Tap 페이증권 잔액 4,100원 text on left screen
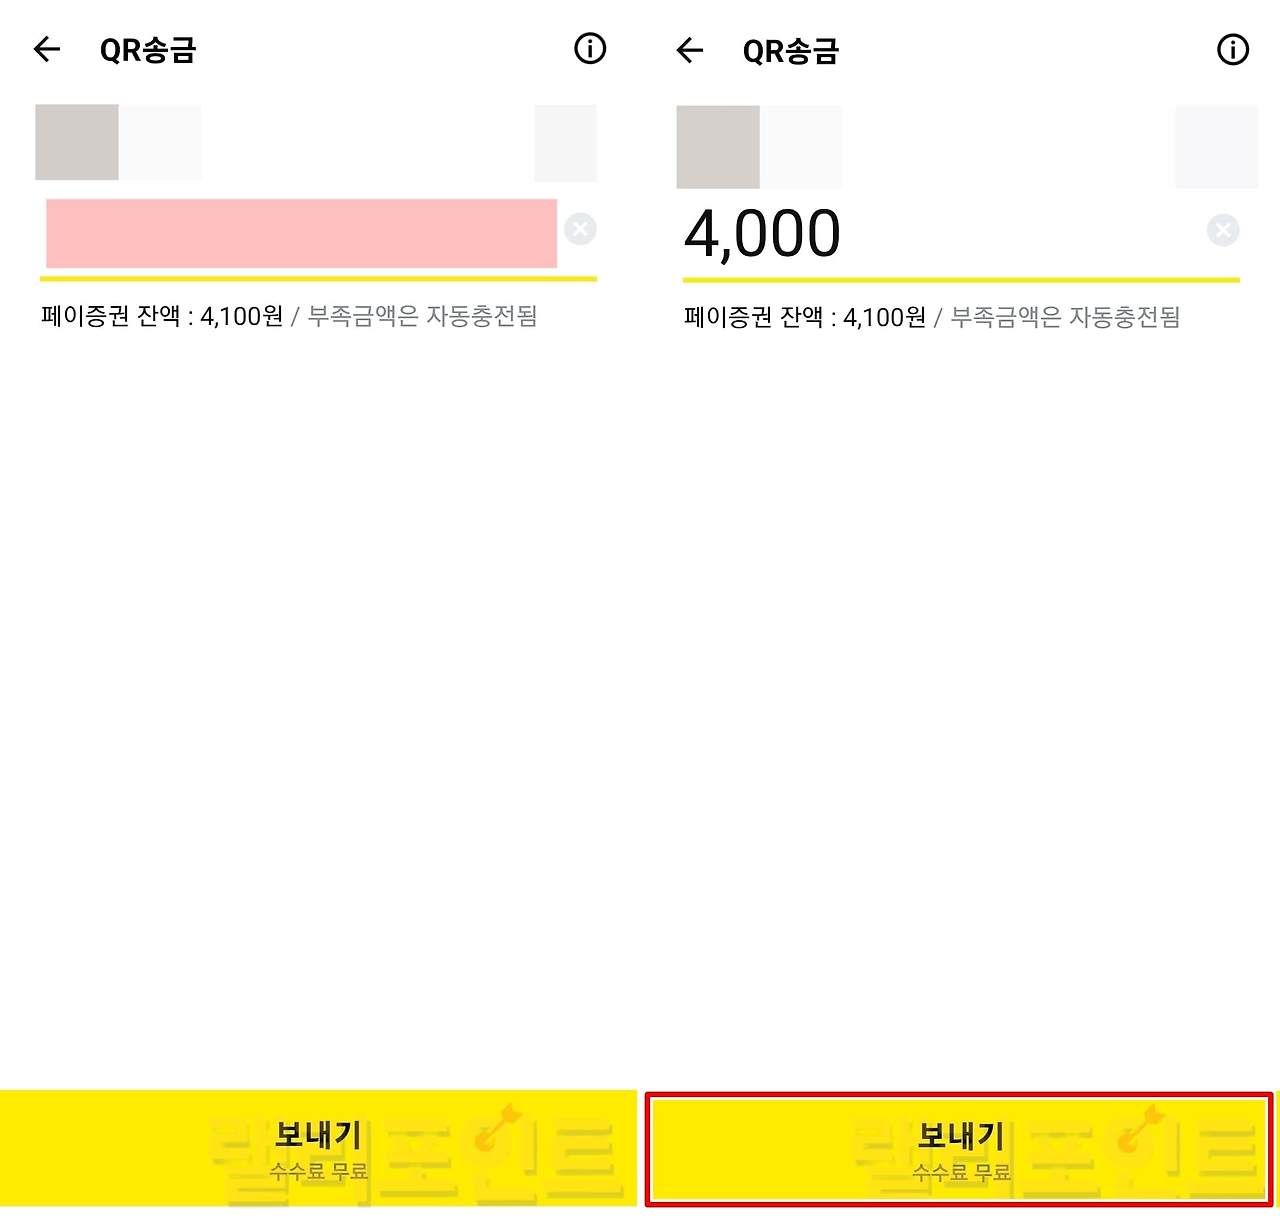This screenshot has height=1228, width=1280. 162,316
